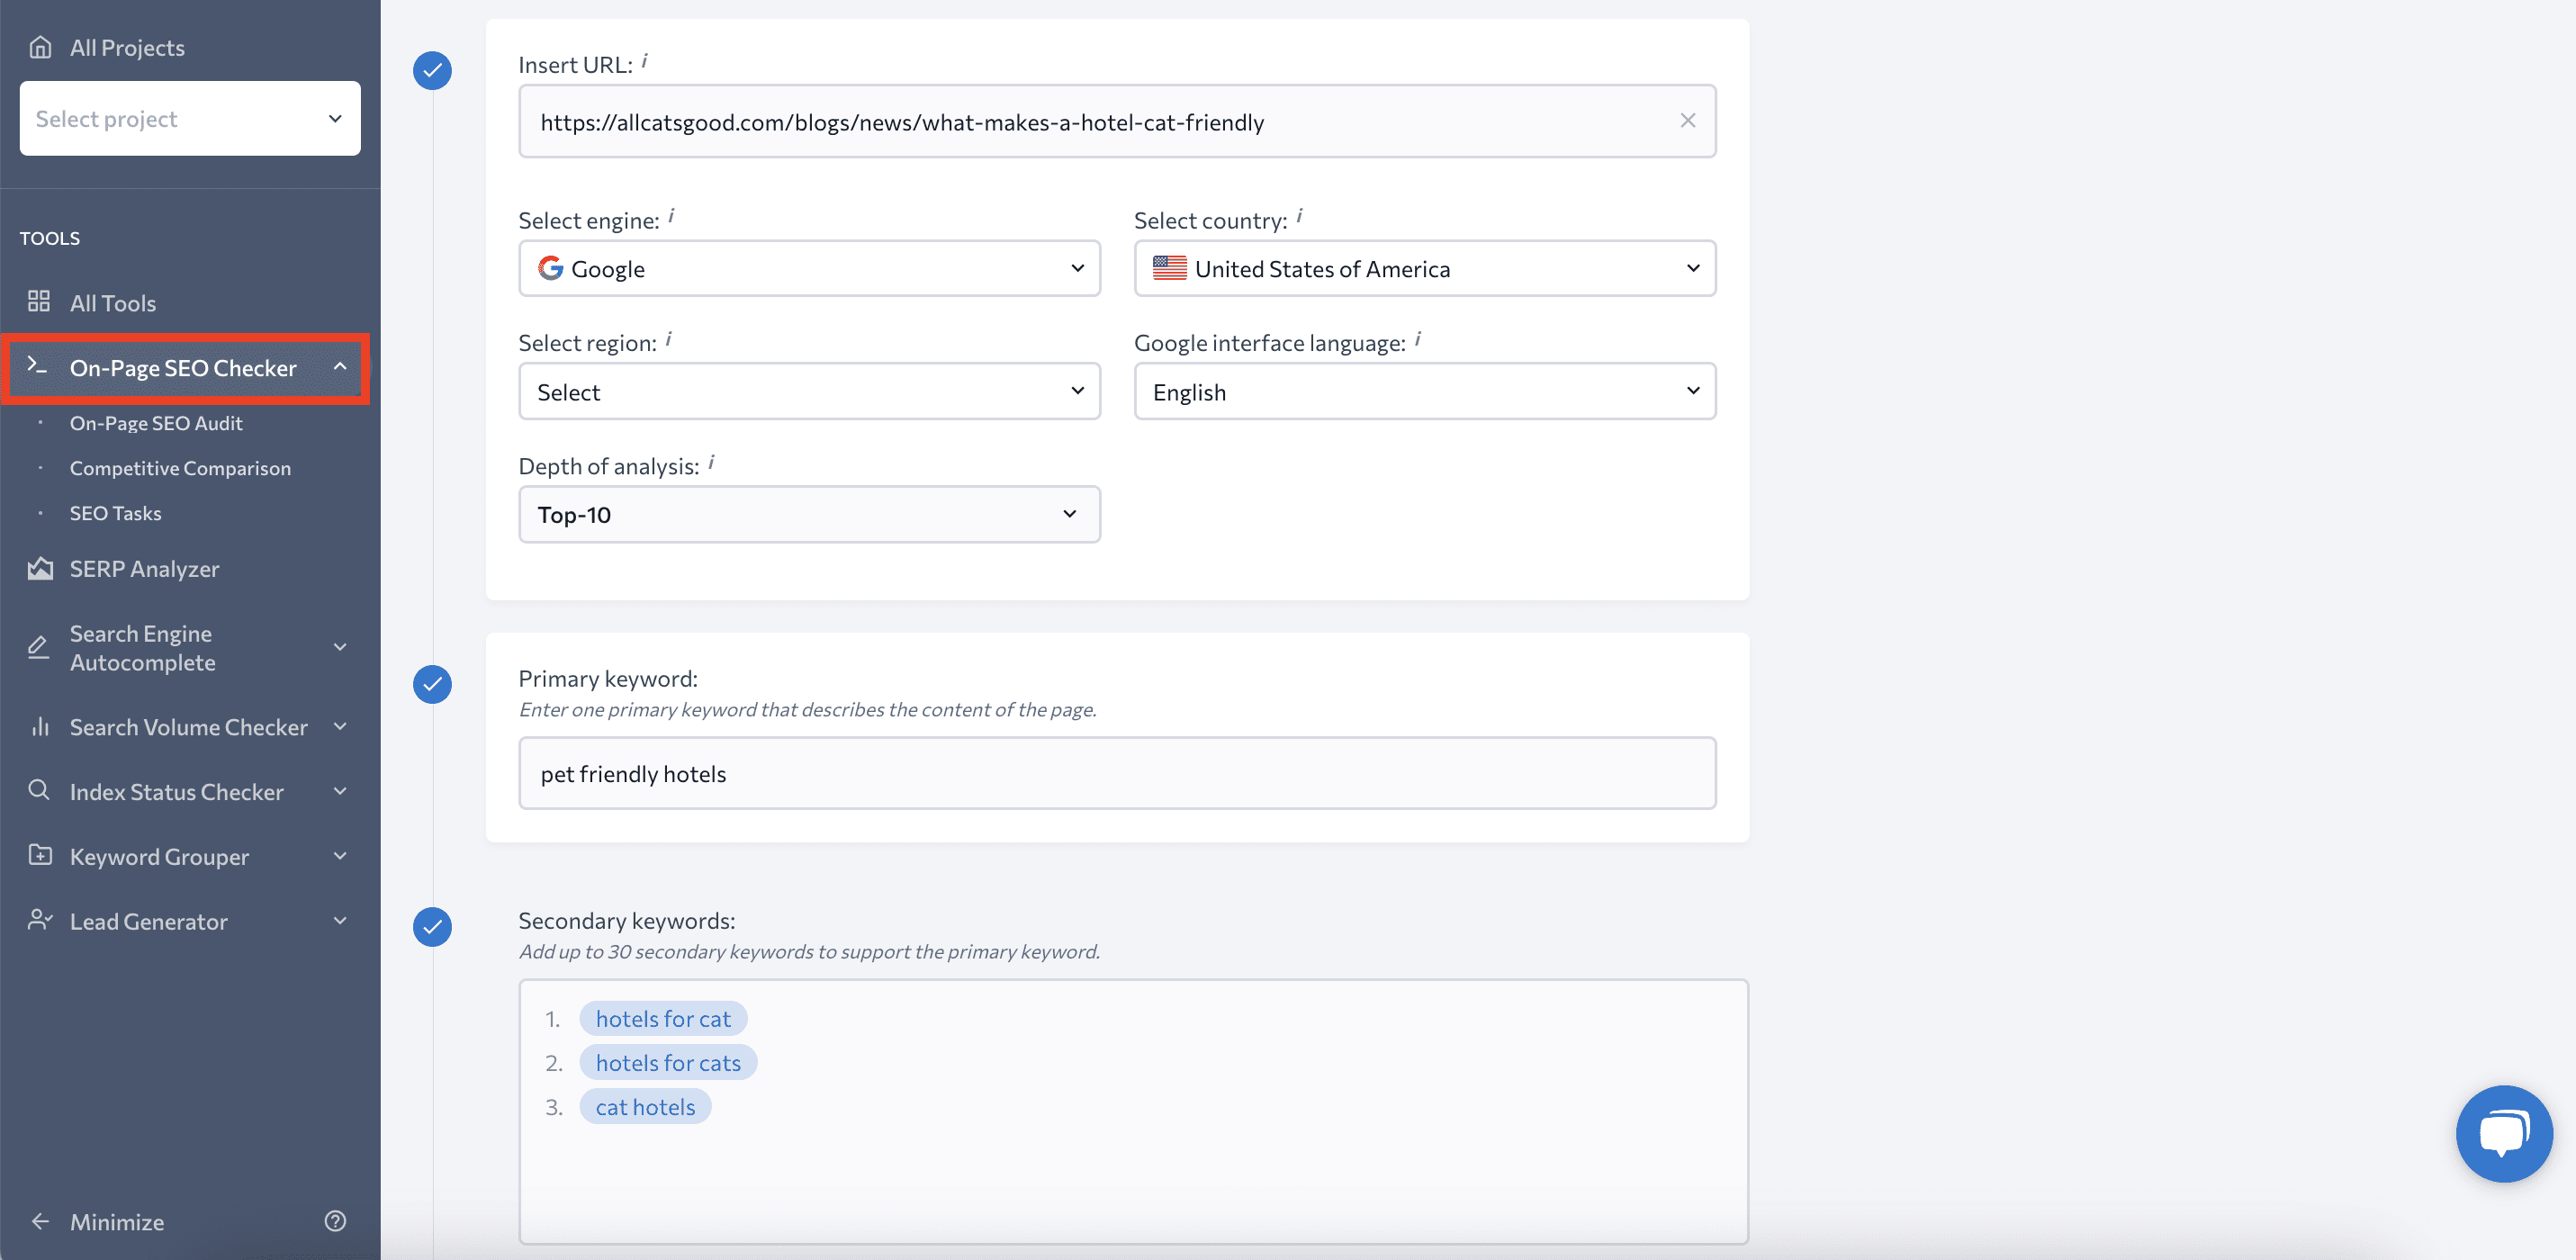
Task: Click the Select project dropdown
Action: point(189,117)
